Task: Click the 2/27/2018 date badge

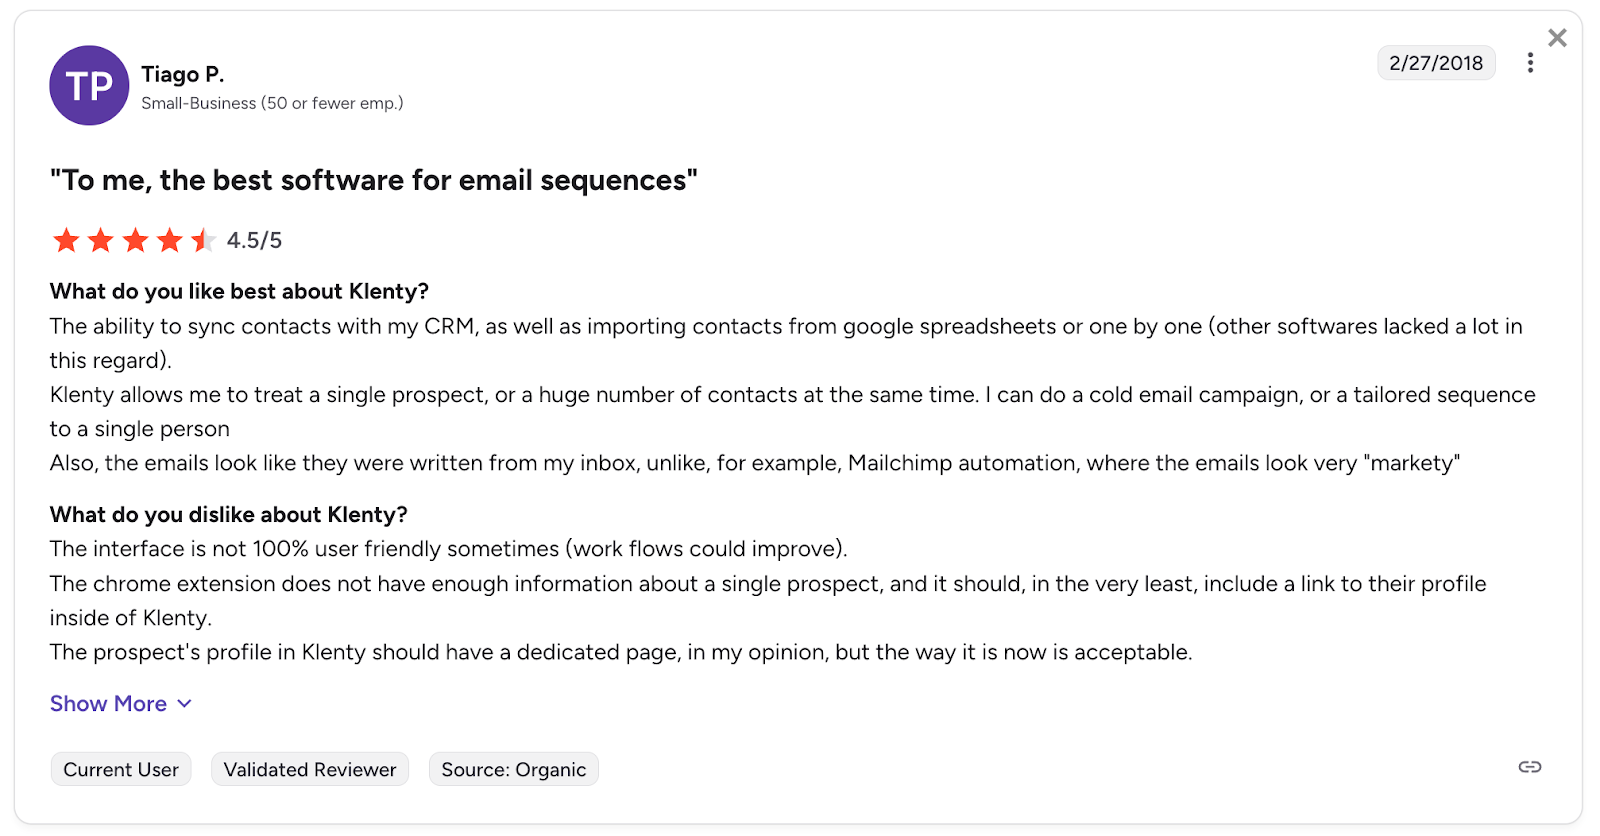Action: 1436,63
